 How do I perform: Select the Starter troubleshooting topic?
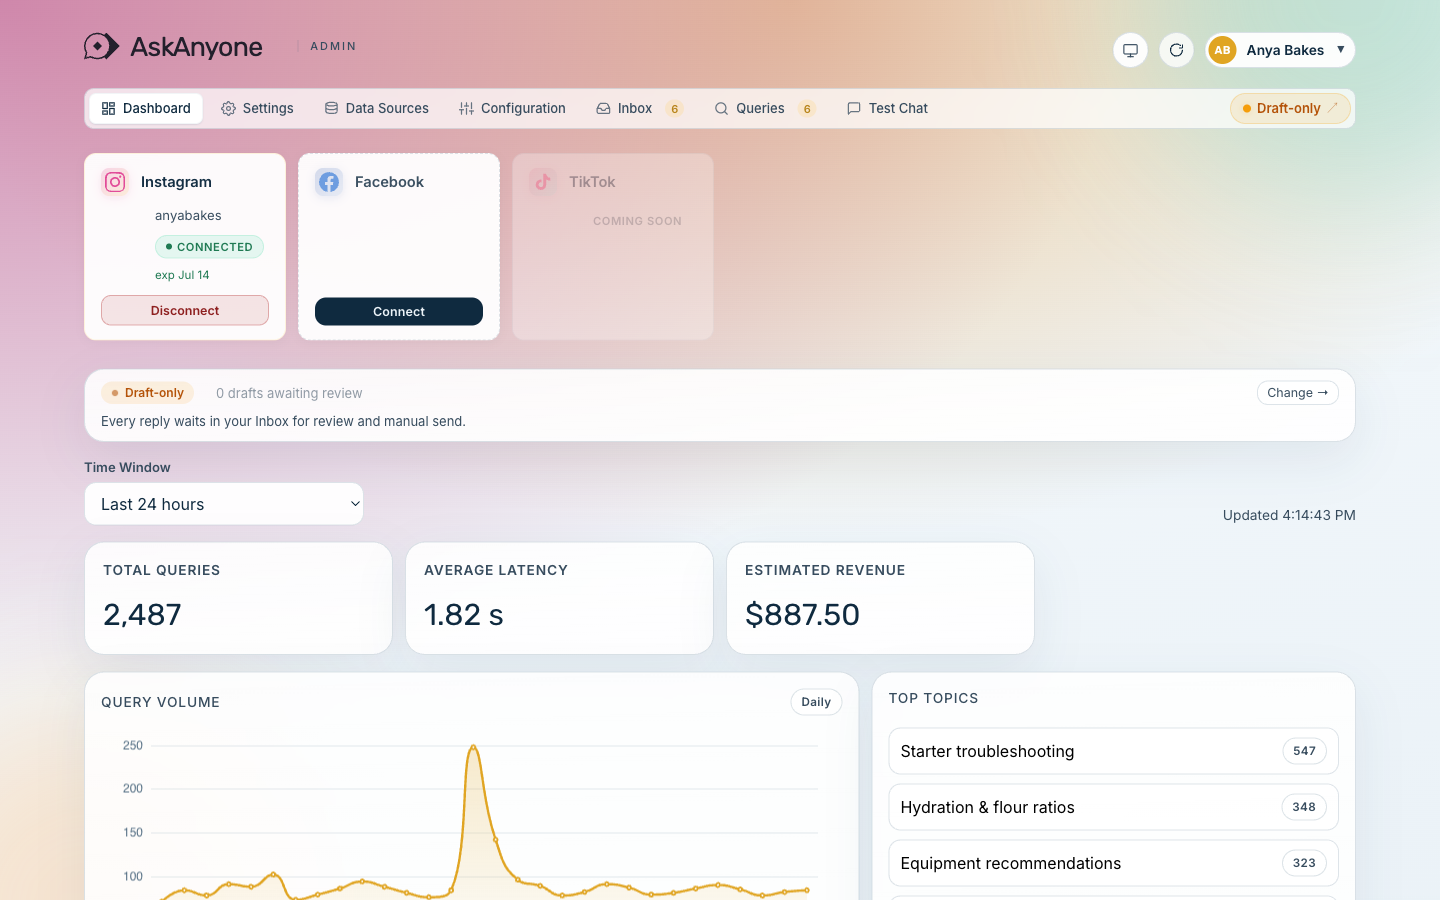point(1113,751)
